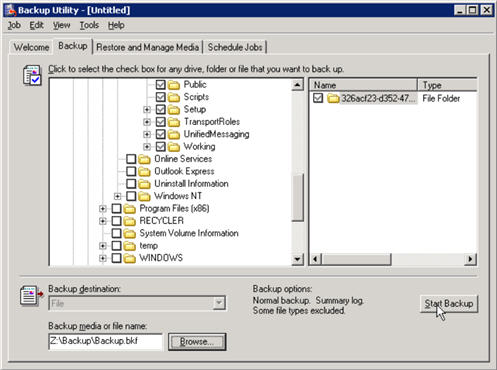Open the Tools menu
This screenshot has width=497, height=370.
89,25
